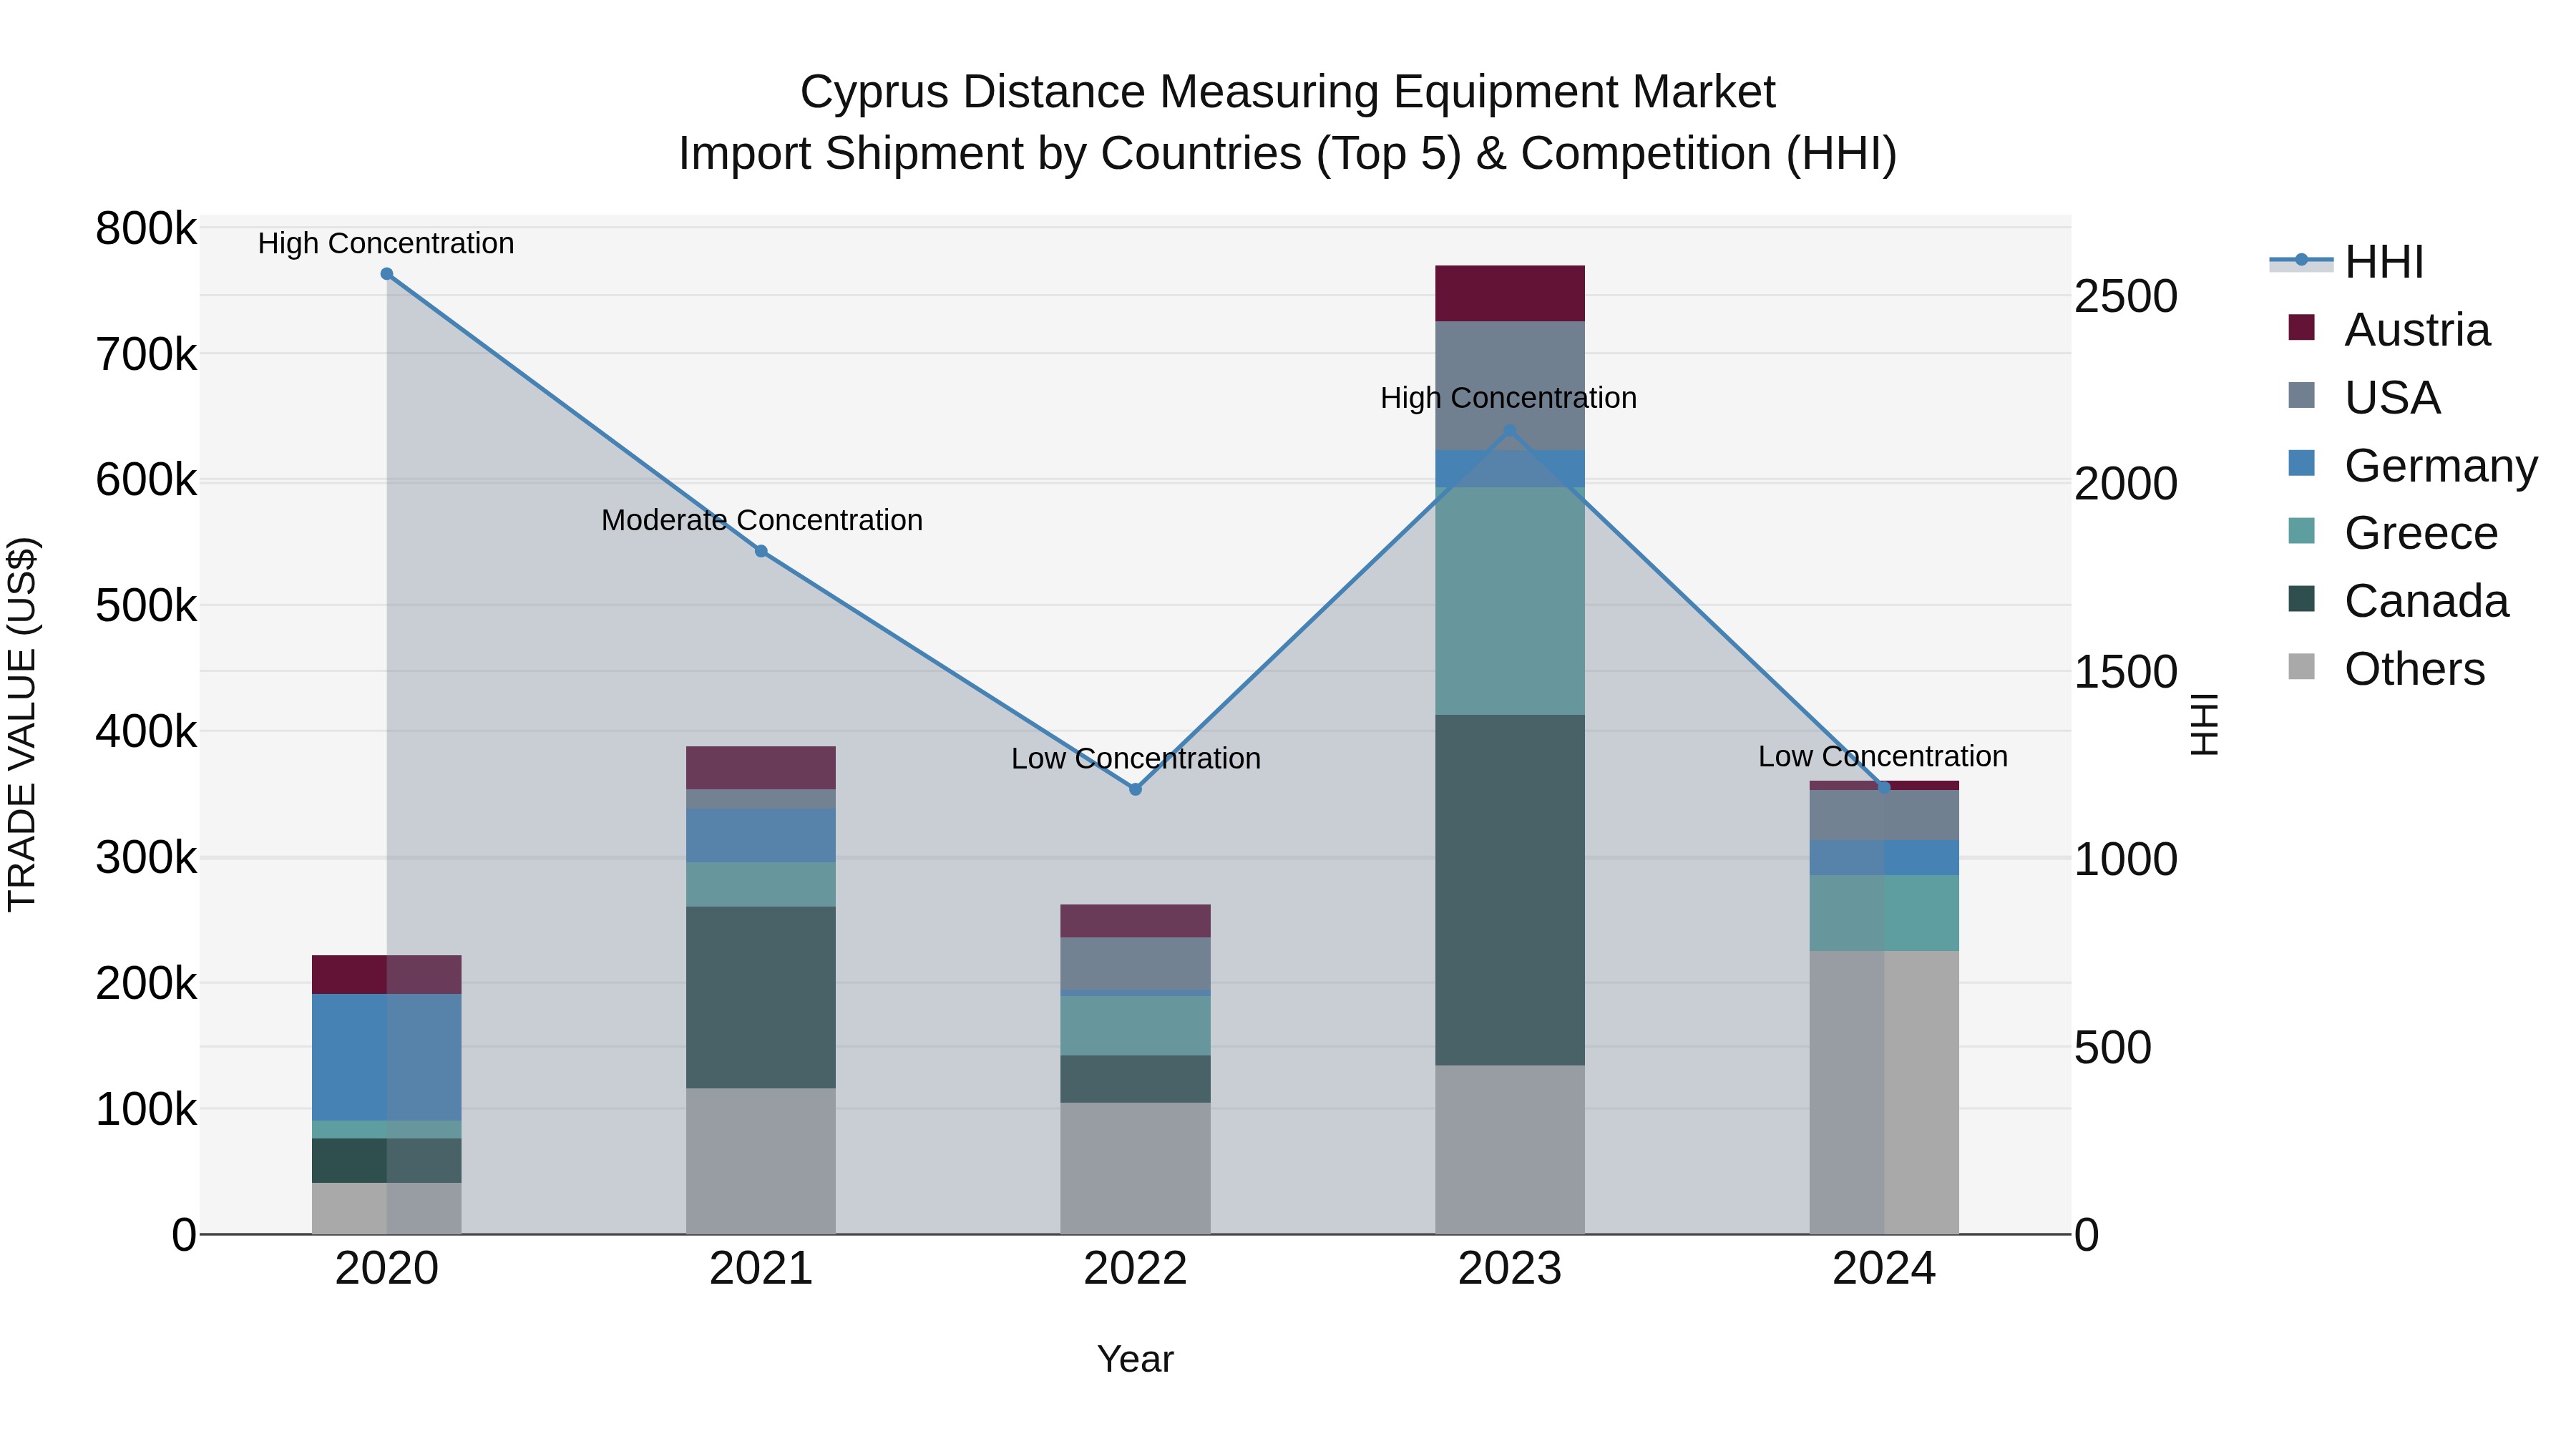Click the Others segment in 2021 bar
The image size is (2576, 1449).
point(761,1161)
